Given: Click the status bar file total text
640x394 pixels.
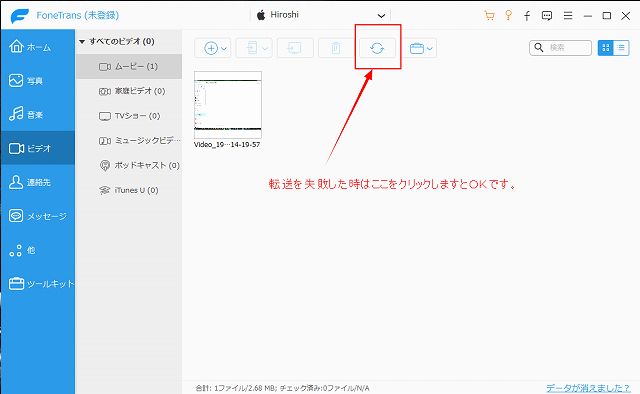Looking at the screenshot, I should click(x=282, y=388).
